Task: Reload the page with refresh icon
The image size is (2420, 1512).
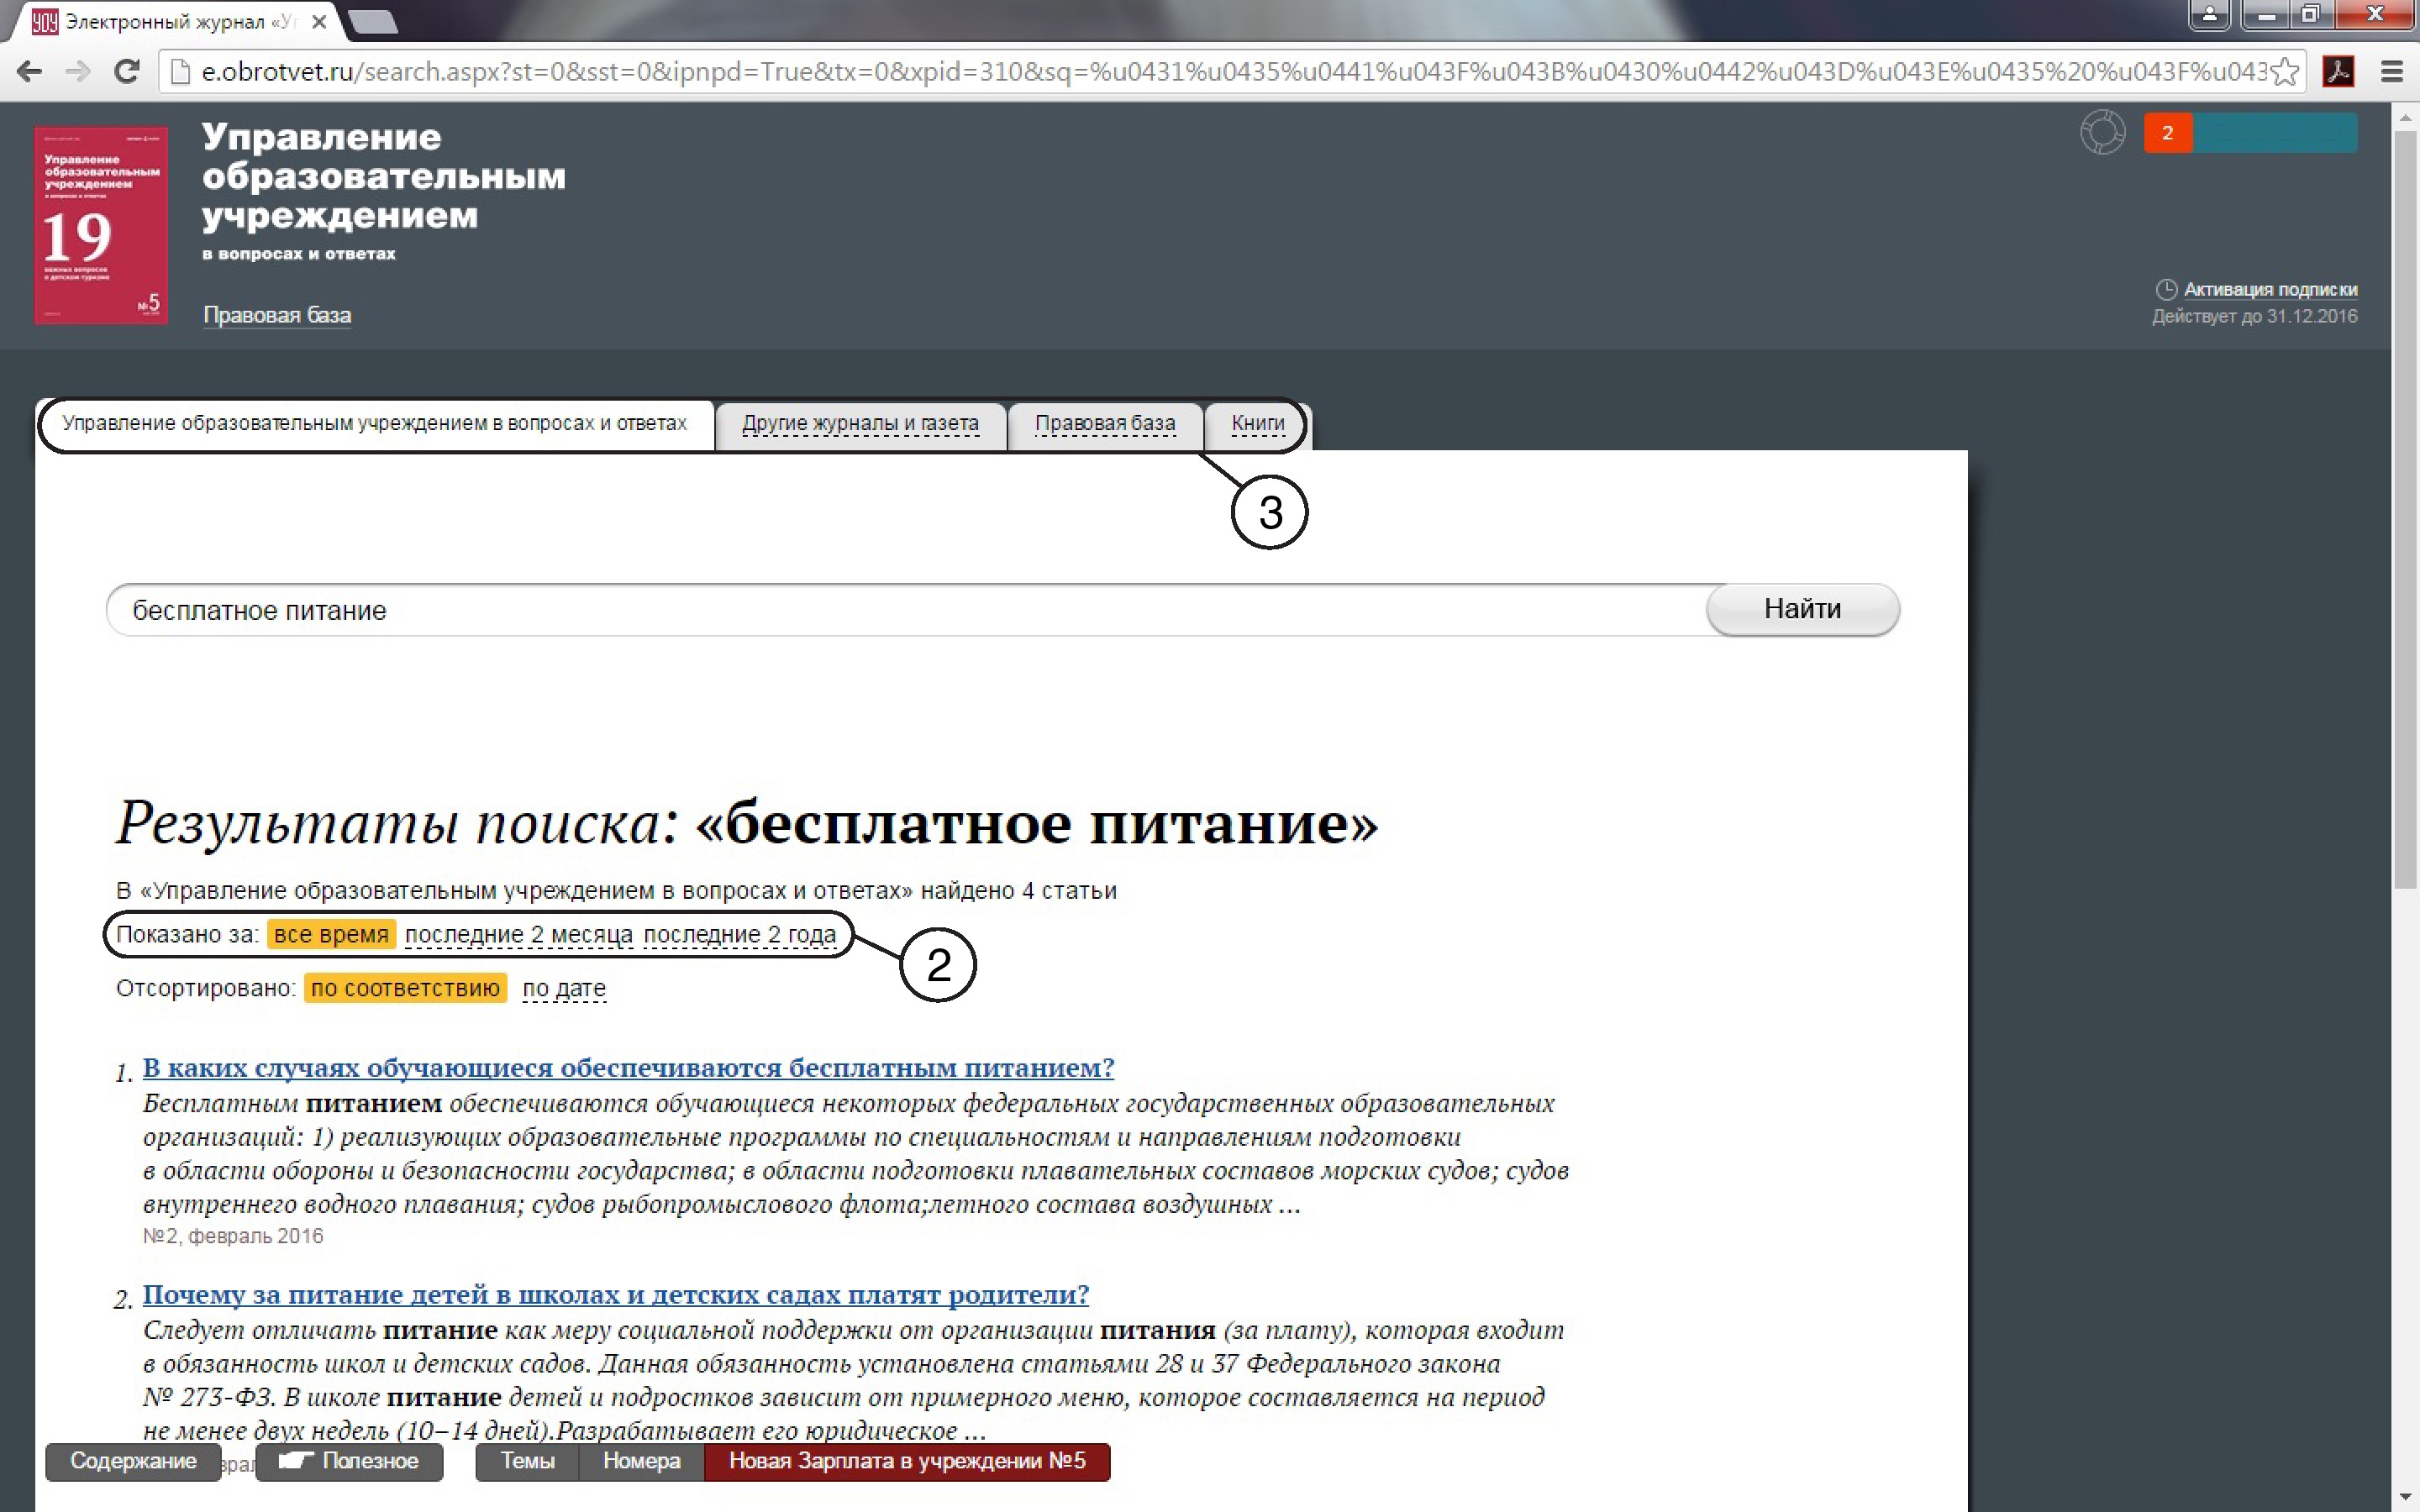Action: point(126,71)
